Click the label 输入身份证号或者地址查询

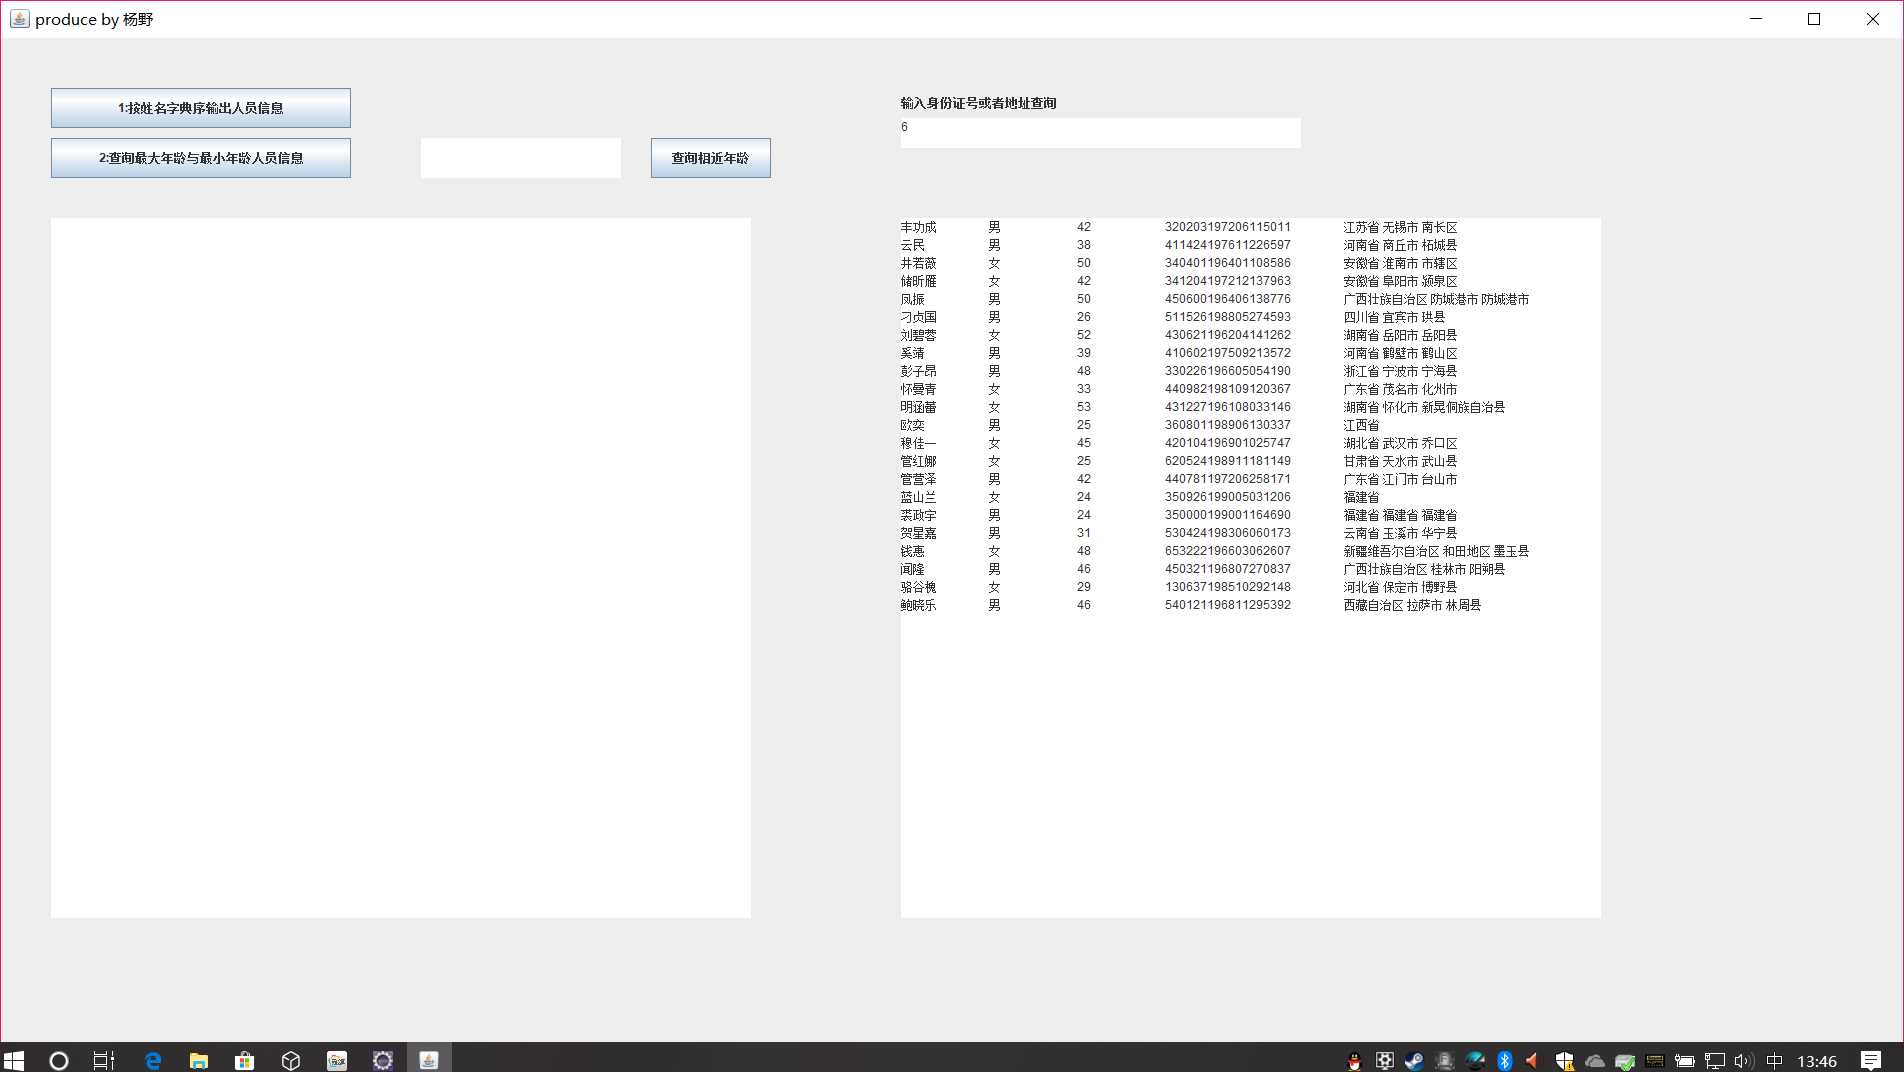[978, 103]
